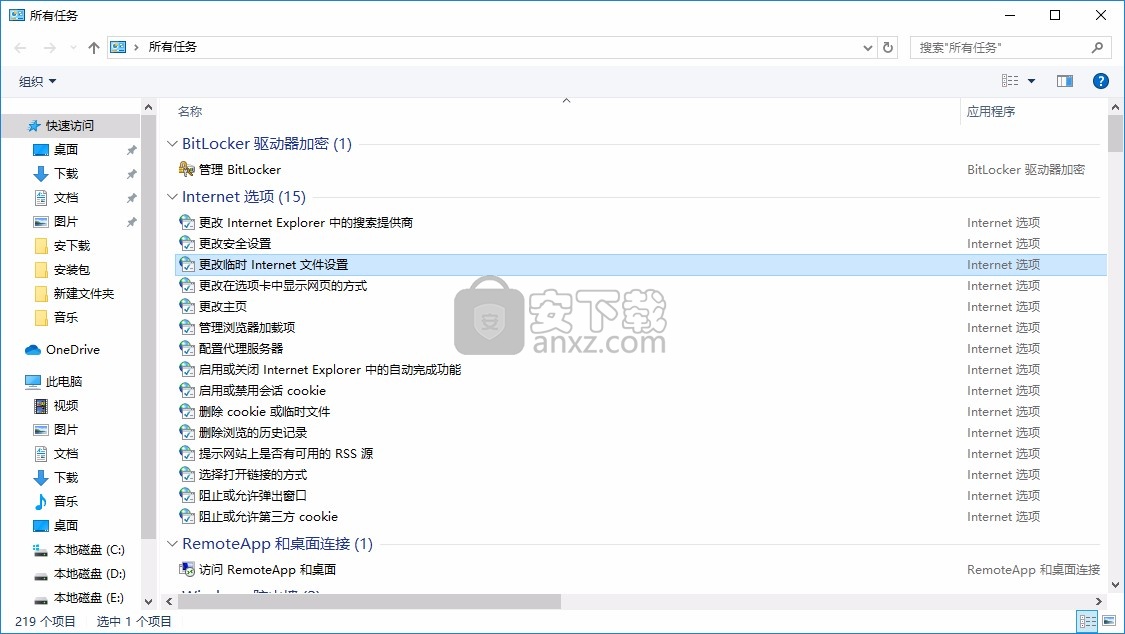Viewport: 1125px width, 634px height.
Task: Open the help question mark icon
Action: (x=1101, y=81)
